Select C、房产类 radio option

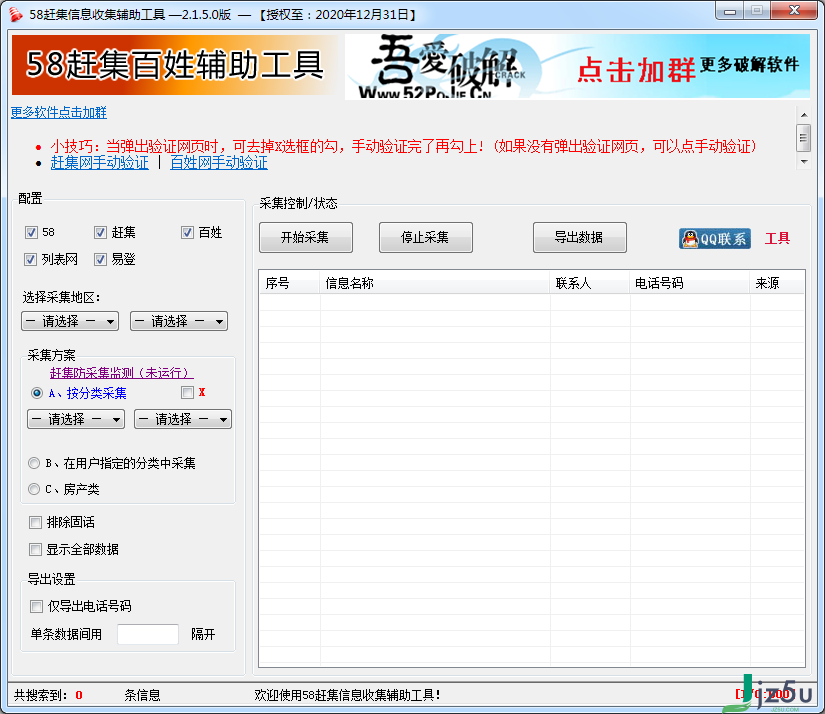34,489
